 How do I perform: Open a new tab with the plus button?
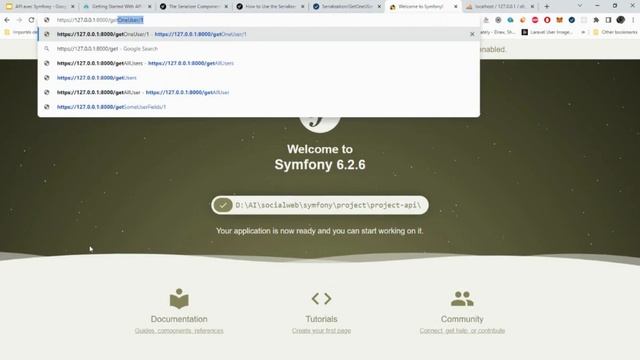point(547,7)
